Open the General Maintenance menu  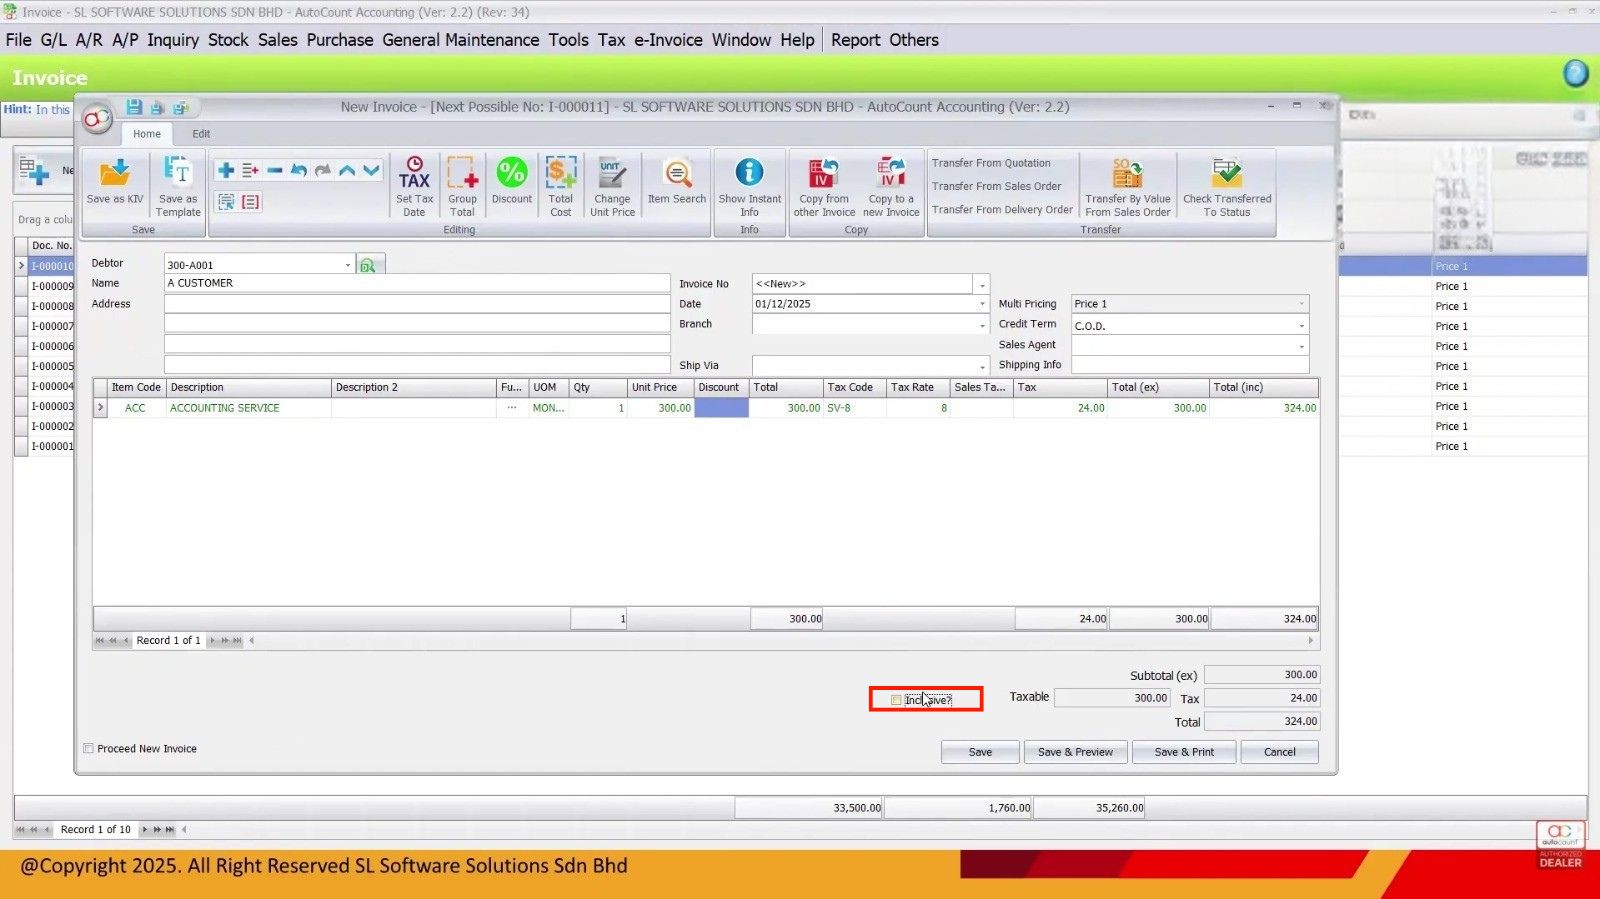click(461, 40)
